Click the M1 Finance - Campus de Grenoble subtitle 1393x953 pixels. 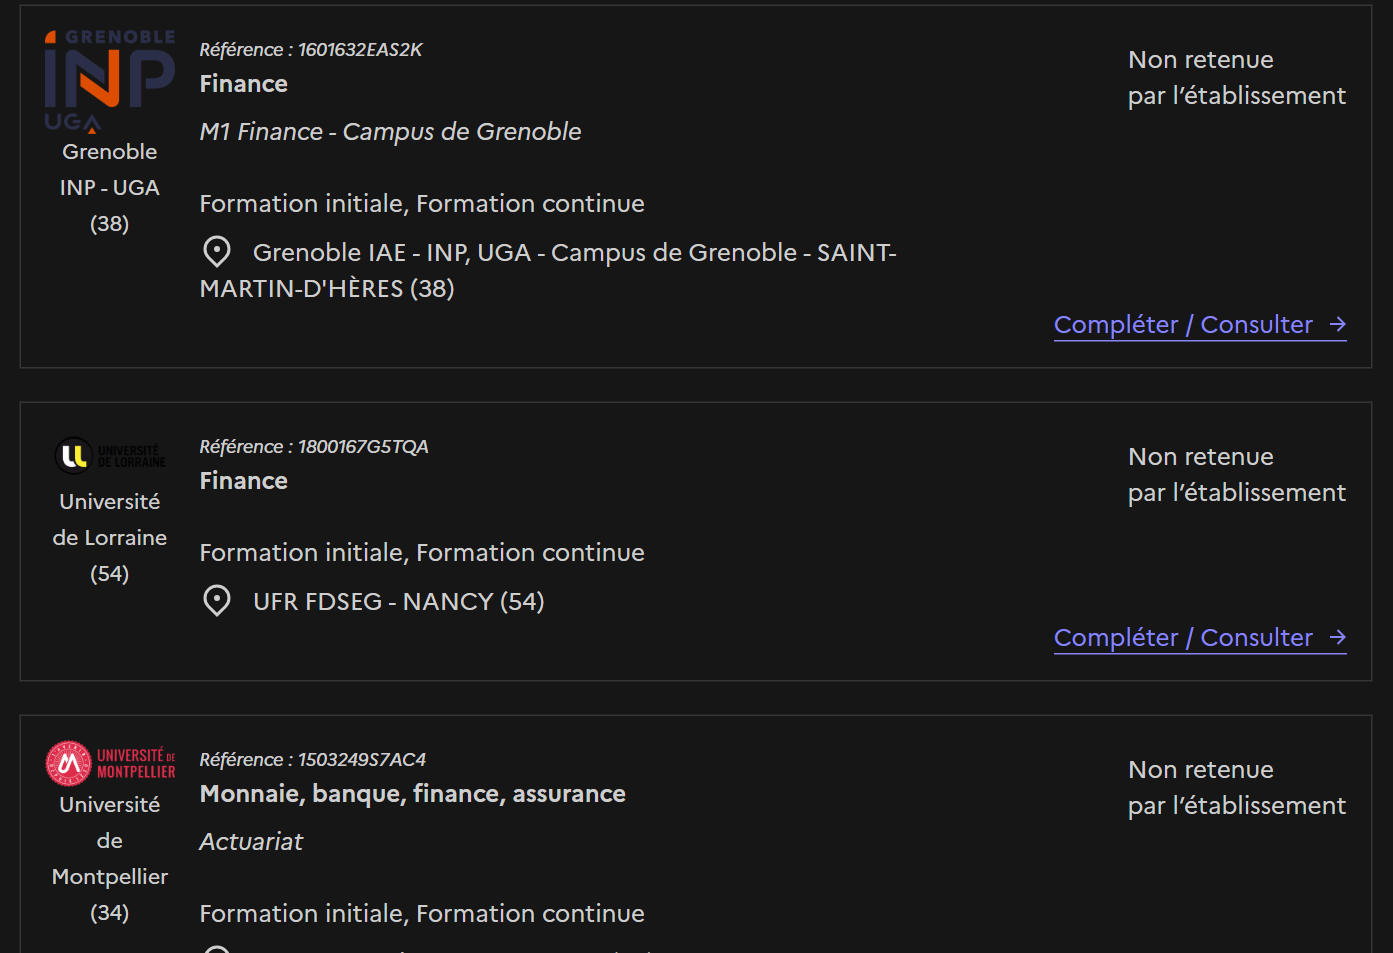(x=391, y=132)
